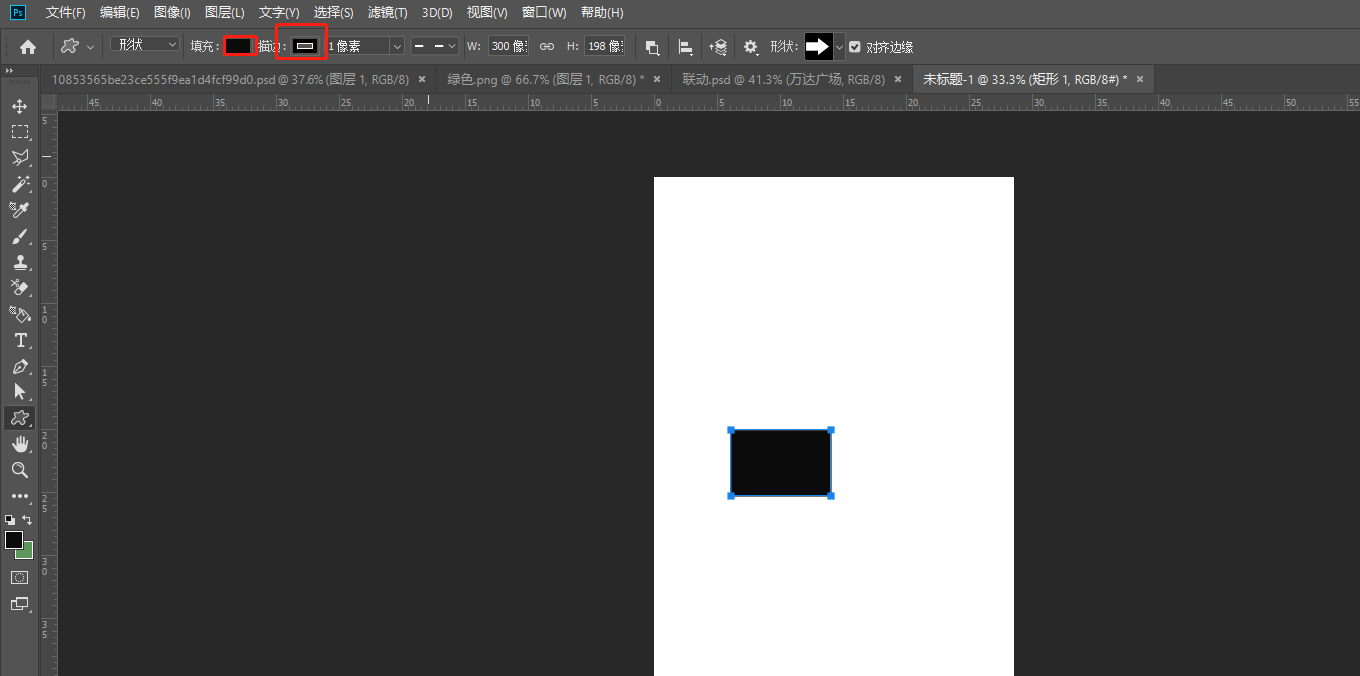Open the custom shape picker arrow

(x=839, y=47)
